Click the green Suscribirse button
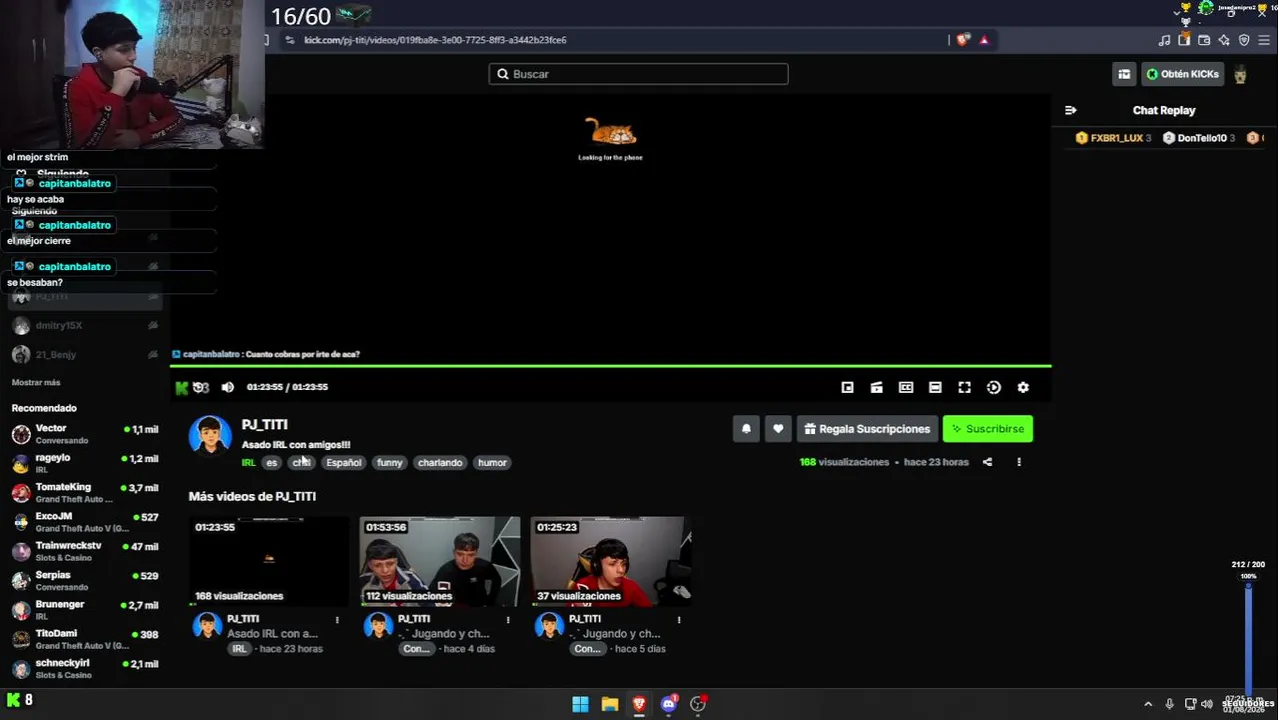 [x=988, y=429]
